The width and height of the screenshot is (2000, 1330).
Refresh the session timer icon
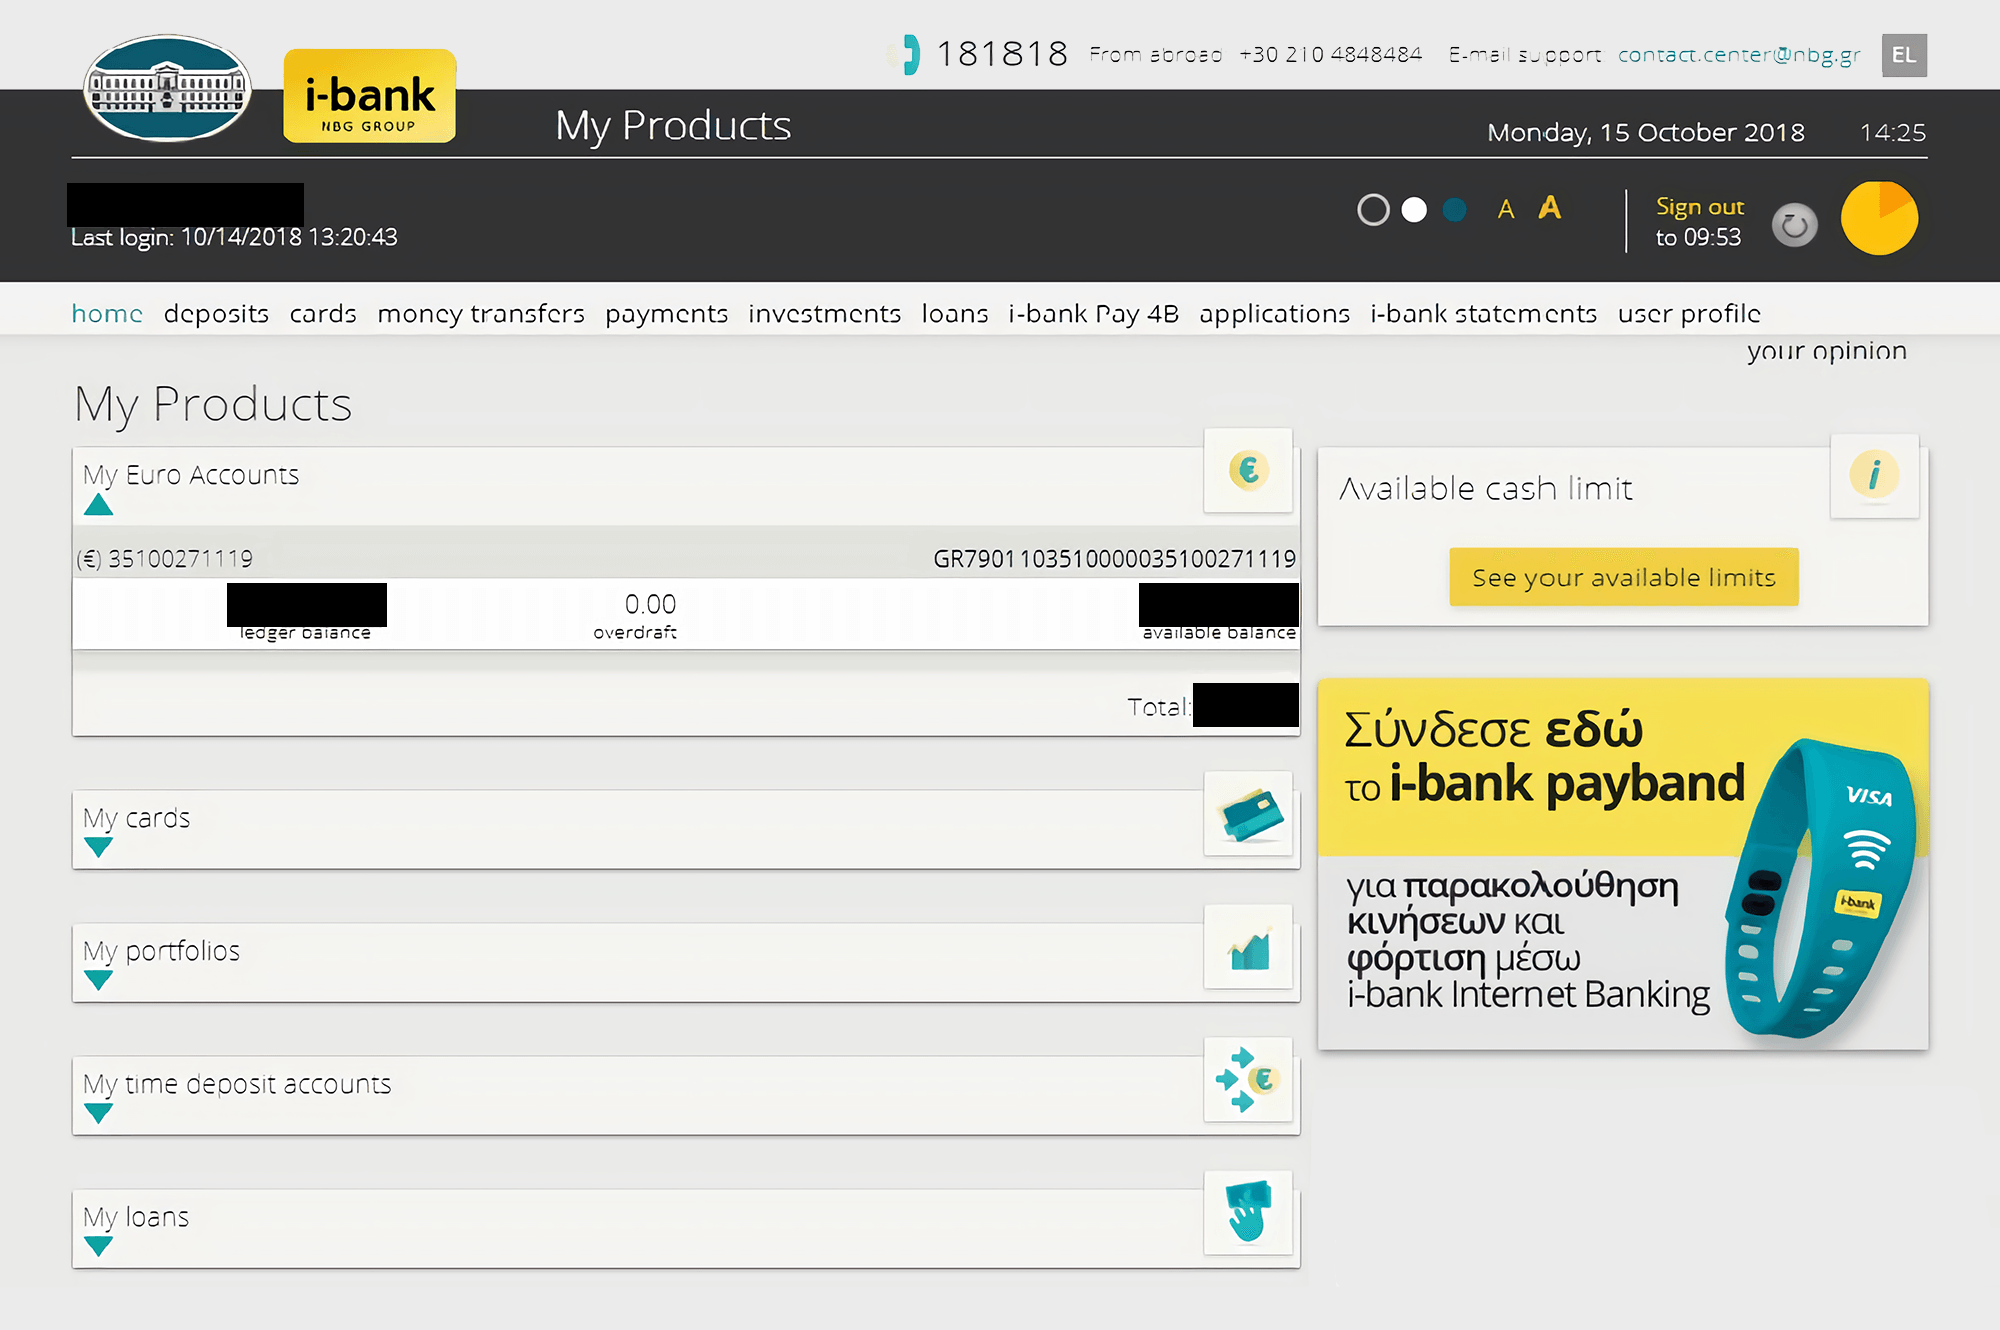click(x=1795, y=224)
